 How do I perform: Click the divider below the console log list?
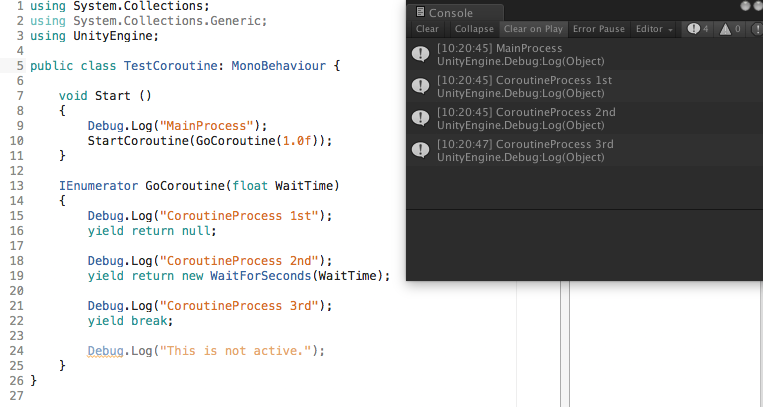pos(585,210)
